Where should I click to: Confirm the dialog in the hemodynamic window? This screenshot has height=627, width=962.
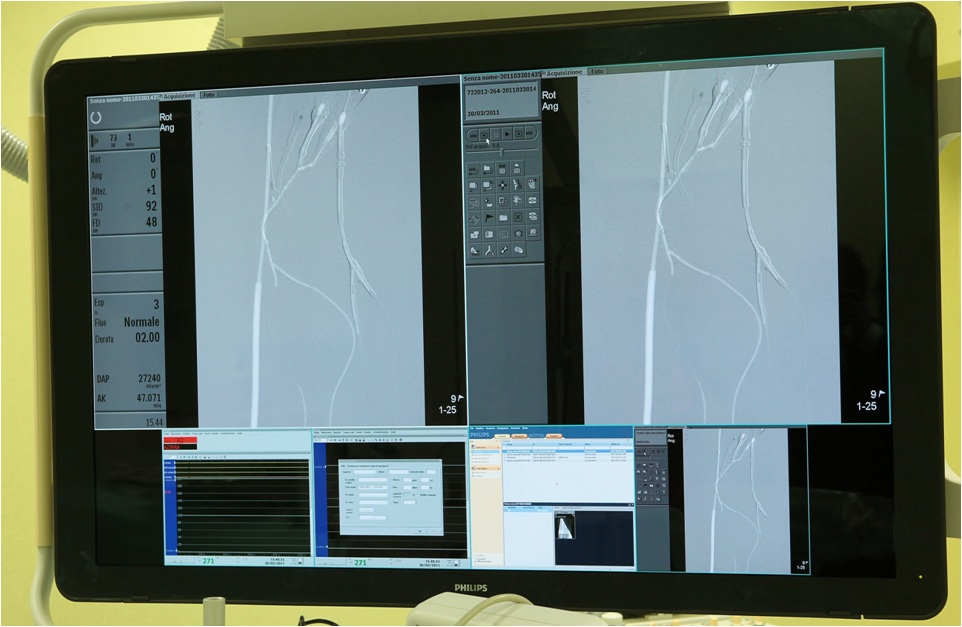tap(420, 531)
